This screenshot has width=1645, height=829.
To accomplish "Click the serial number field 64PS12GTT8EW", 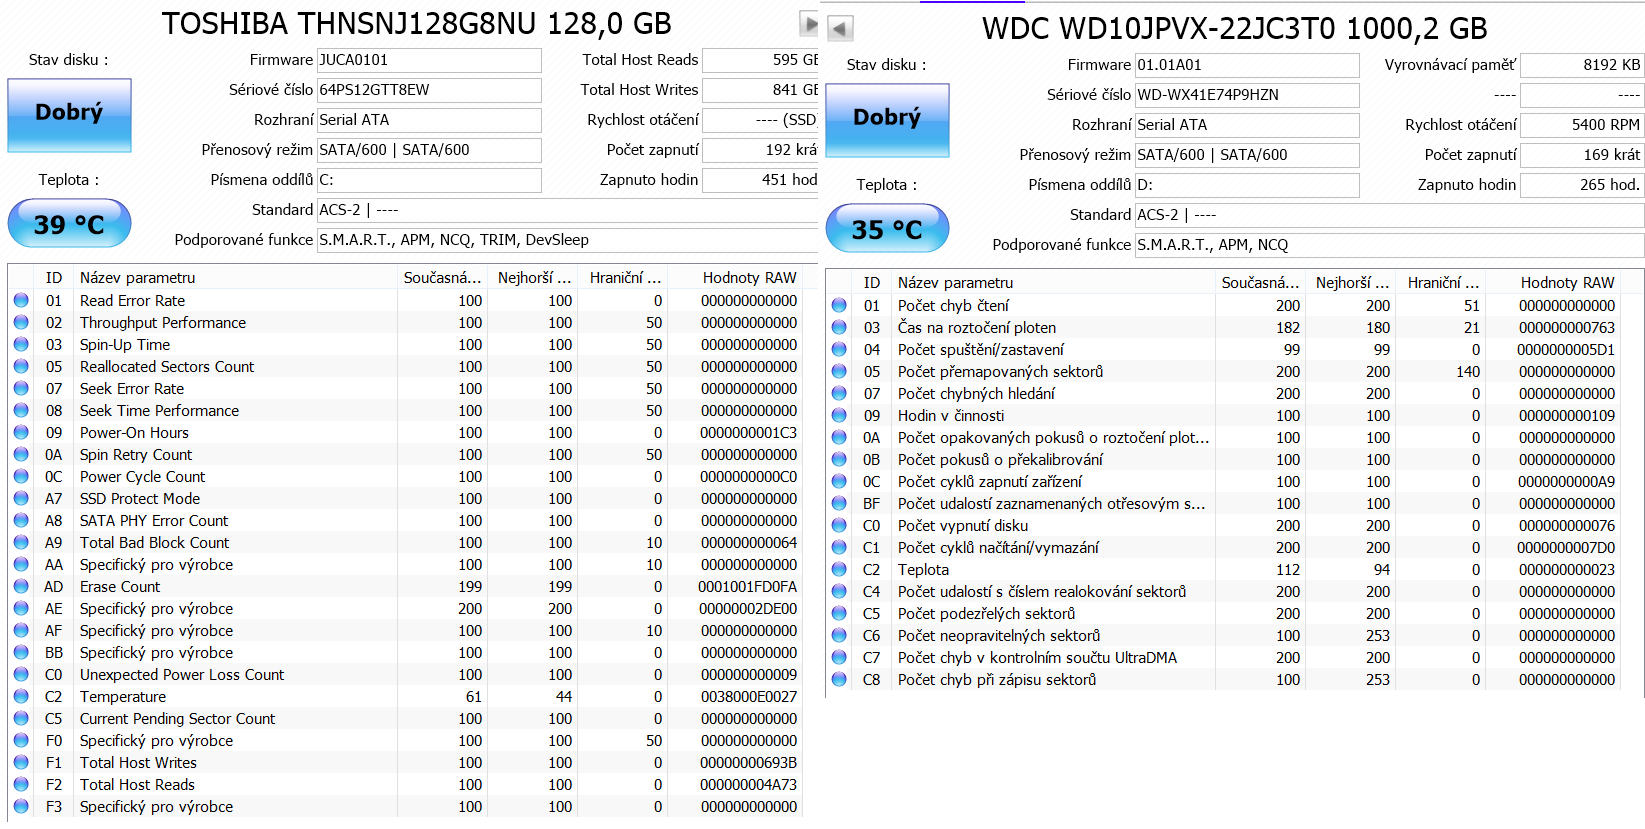I will pyautogui.click(x=429, y=90).
